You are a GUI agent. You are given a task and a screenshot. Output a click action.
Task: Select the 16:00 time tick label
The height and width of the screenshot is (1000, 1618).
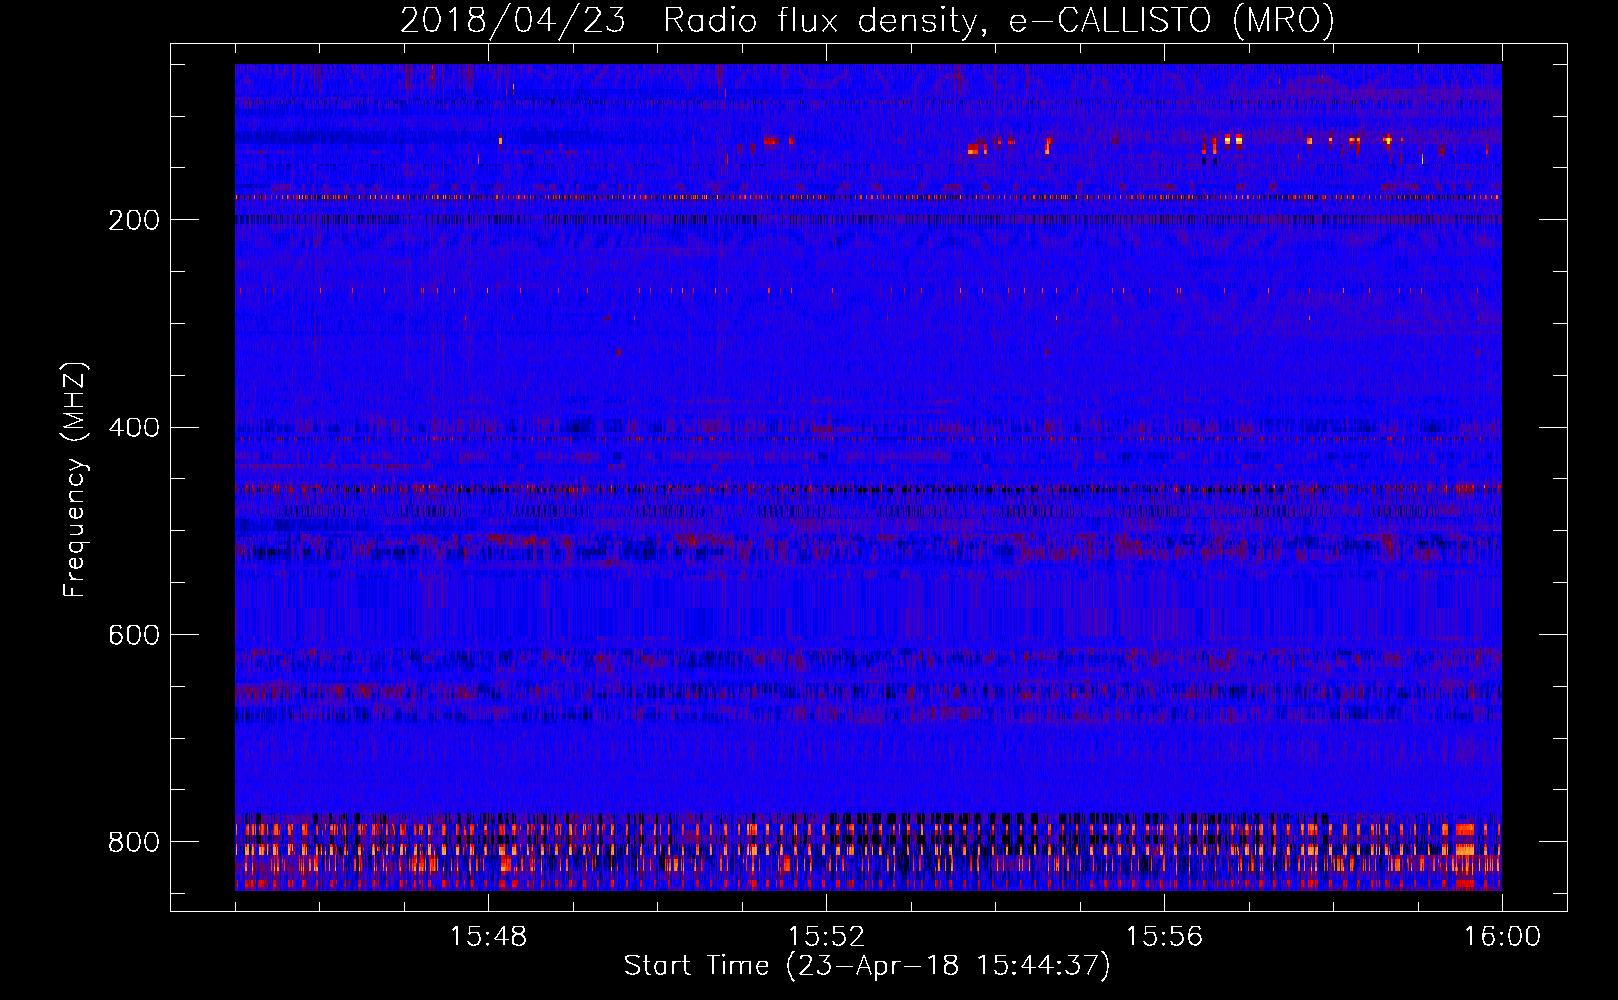point(1502,937)
